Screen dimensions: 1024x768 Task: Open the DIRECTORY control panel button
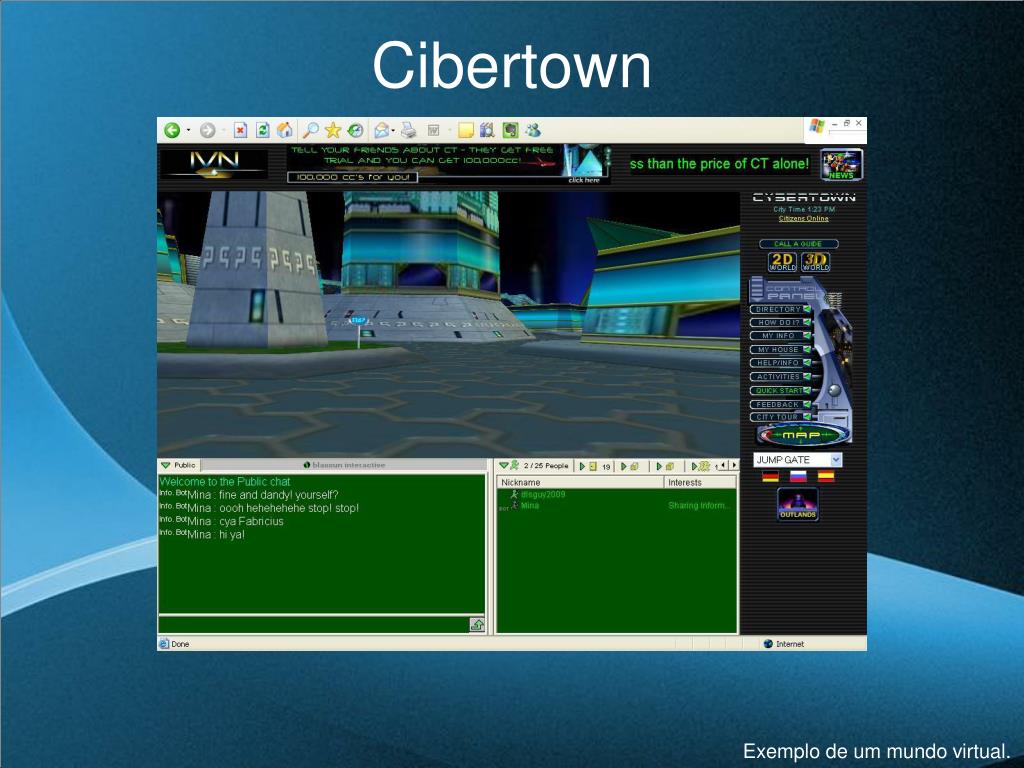[780, 310]
